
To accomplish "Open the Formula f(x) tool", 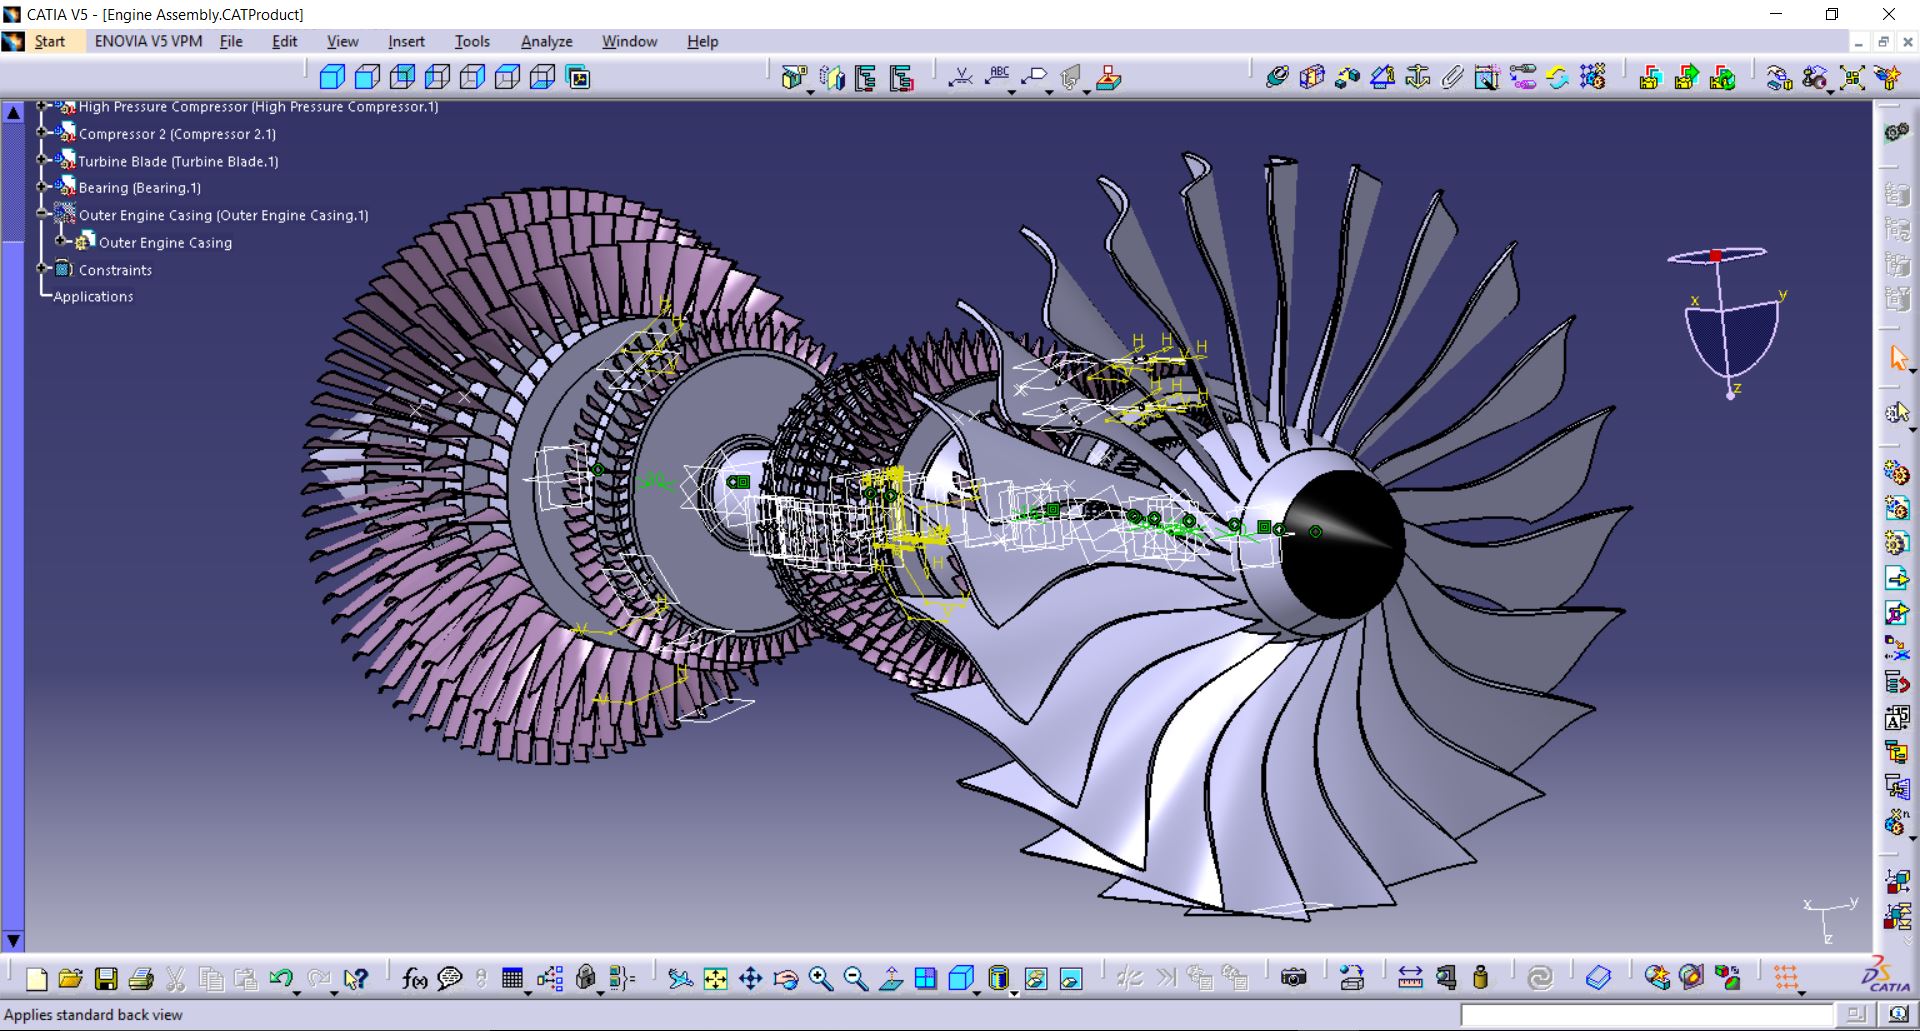I will [414, 979].
